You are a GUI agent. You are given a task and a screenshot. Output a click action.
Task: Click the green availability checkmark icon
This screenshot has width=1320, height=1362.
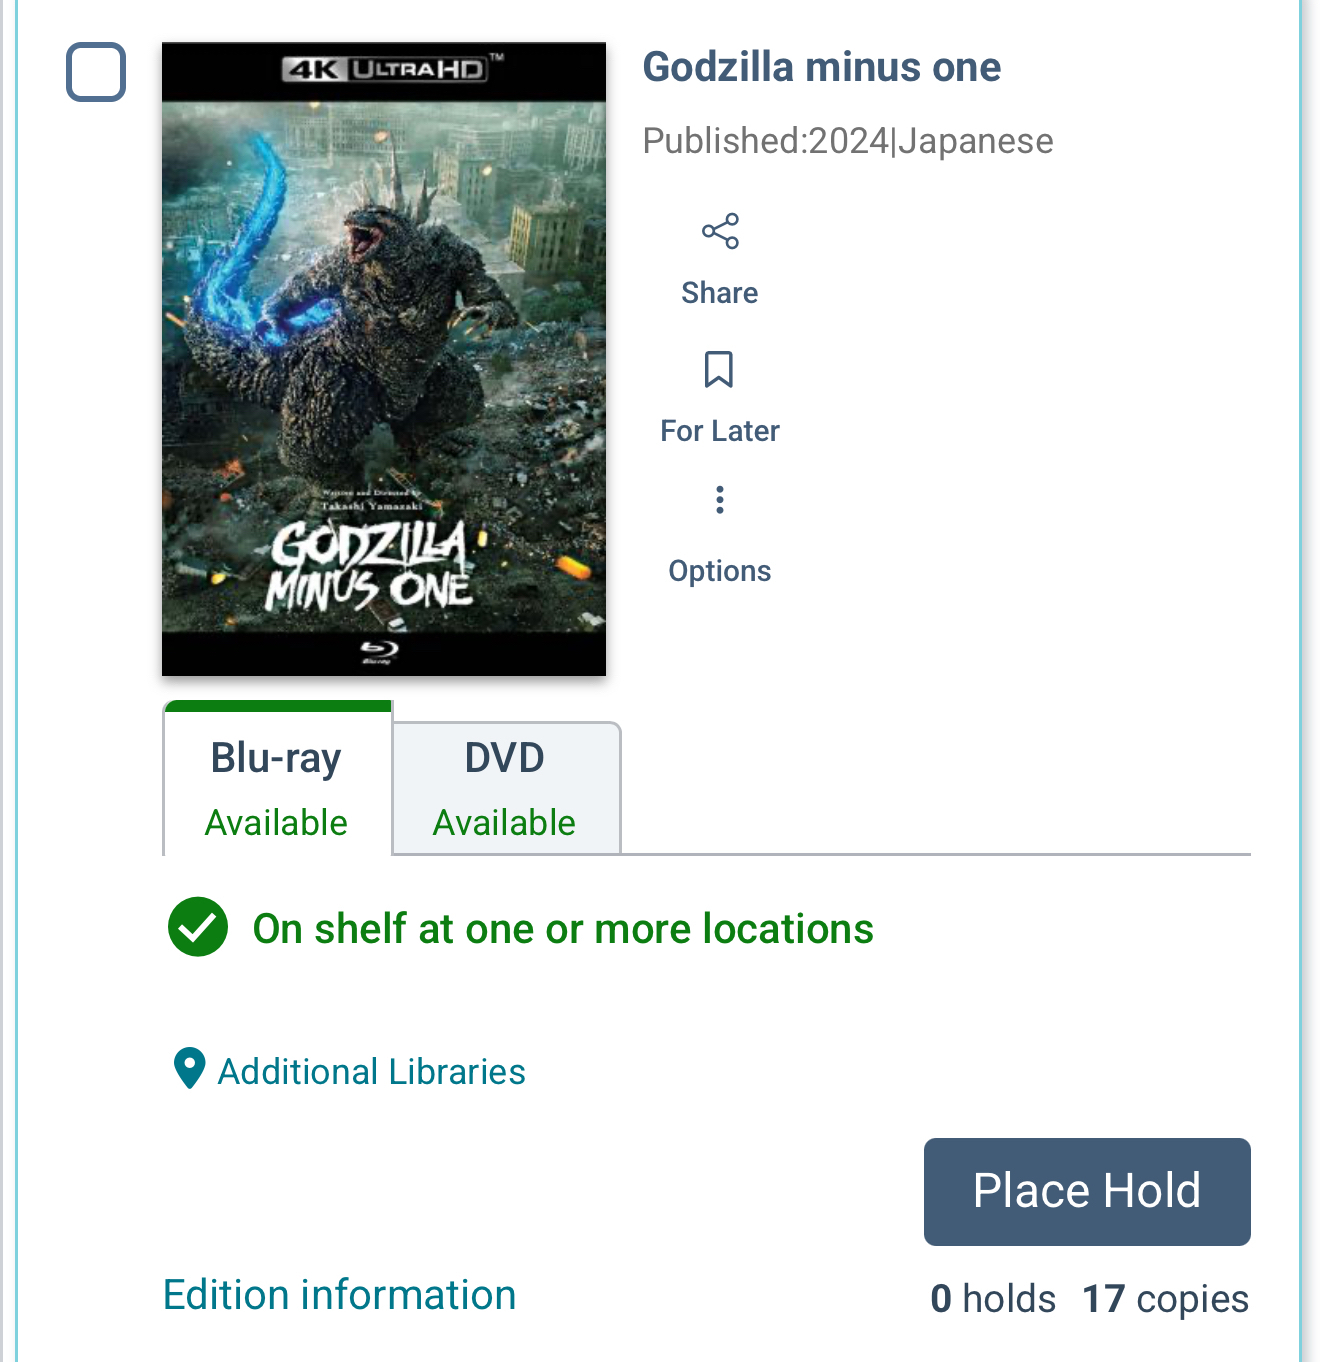198,927
